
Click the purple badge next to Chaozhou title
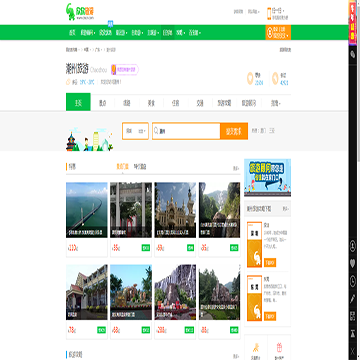click(125, 70)
